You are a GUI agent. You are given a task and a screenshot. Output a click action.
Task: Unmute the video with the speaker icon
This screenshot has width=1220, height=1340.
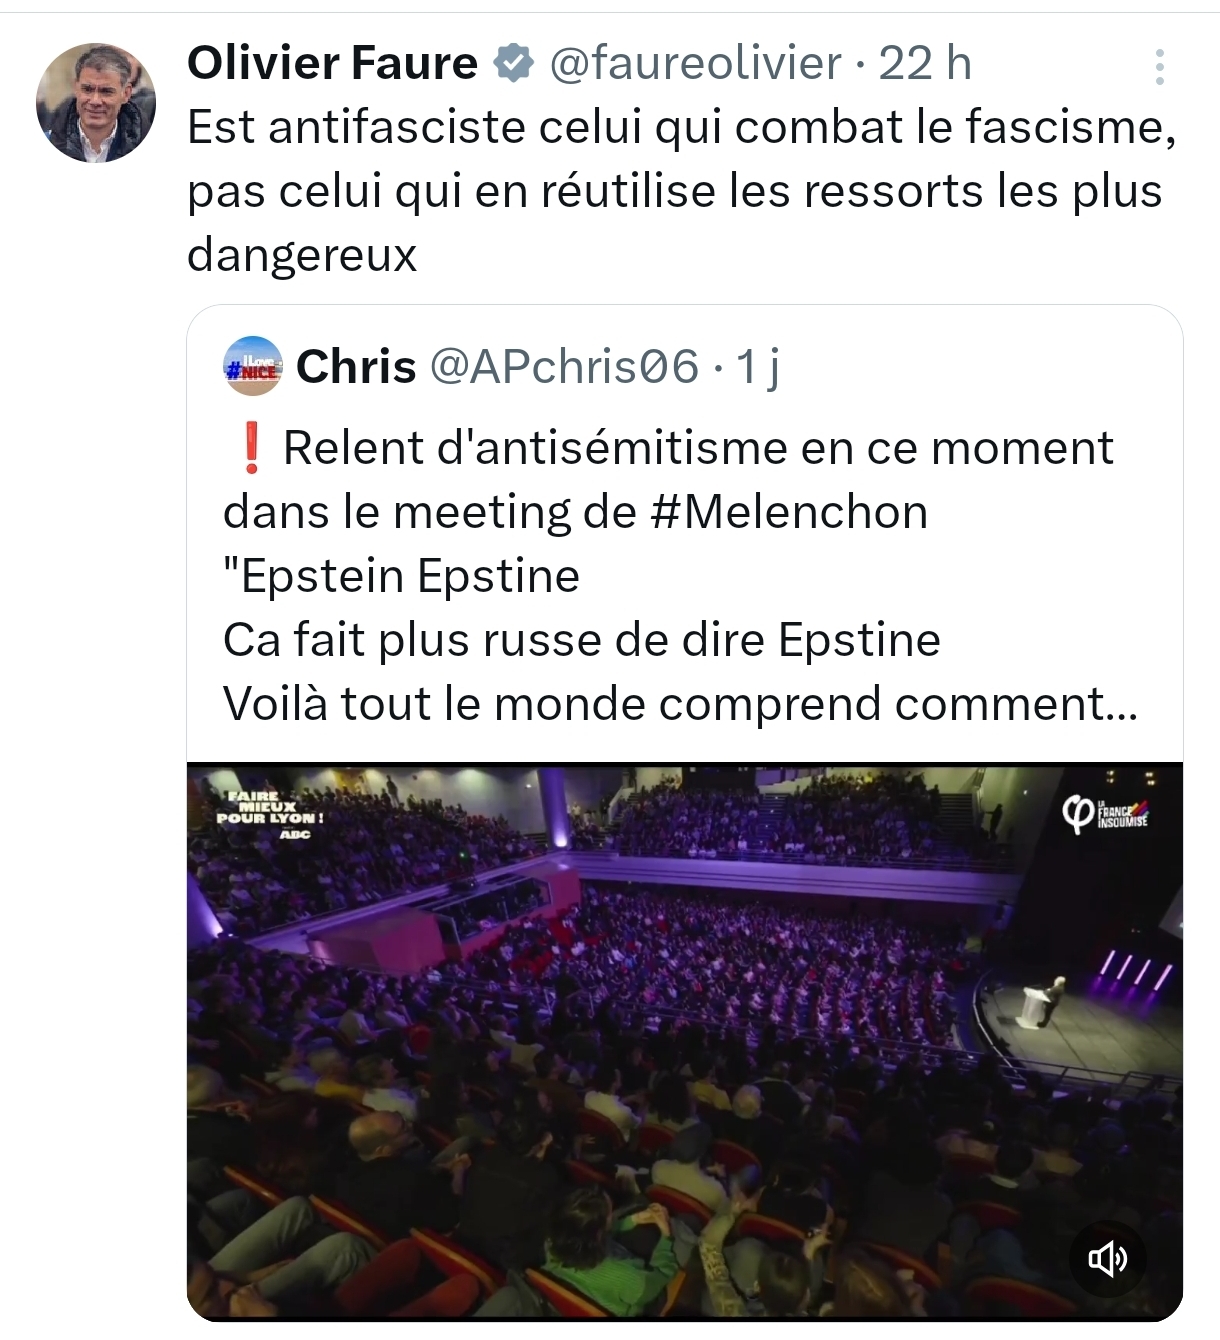click(1107, 1258)
